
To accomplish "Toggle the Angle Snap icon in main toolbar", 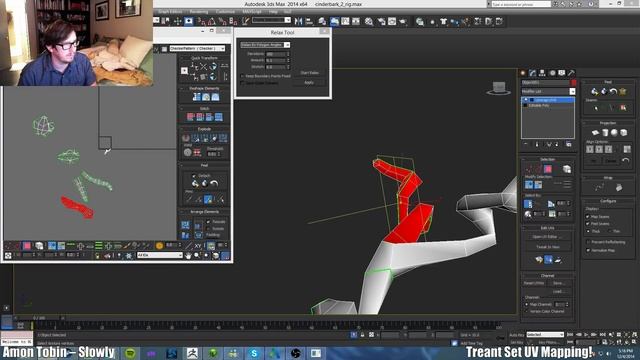I will [212, 21].
